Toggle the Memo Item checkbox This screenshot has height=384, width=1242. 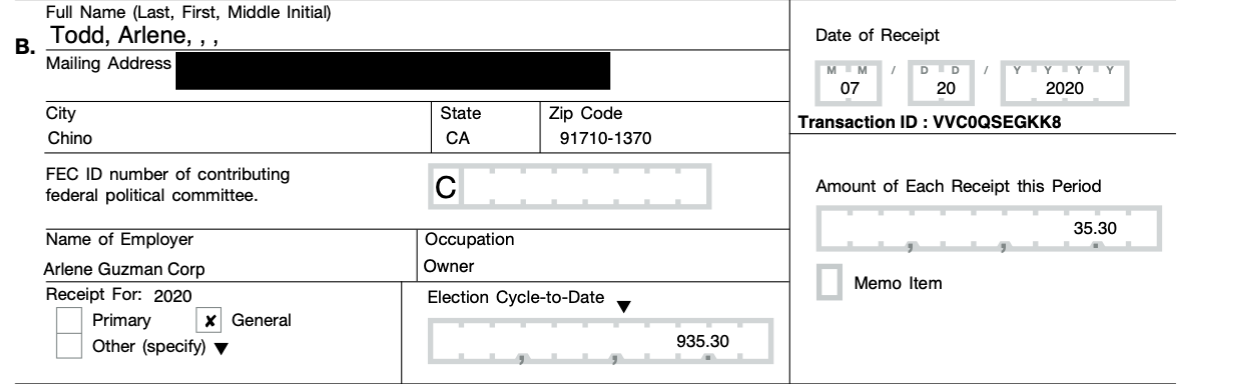click(x=830, y=283)
